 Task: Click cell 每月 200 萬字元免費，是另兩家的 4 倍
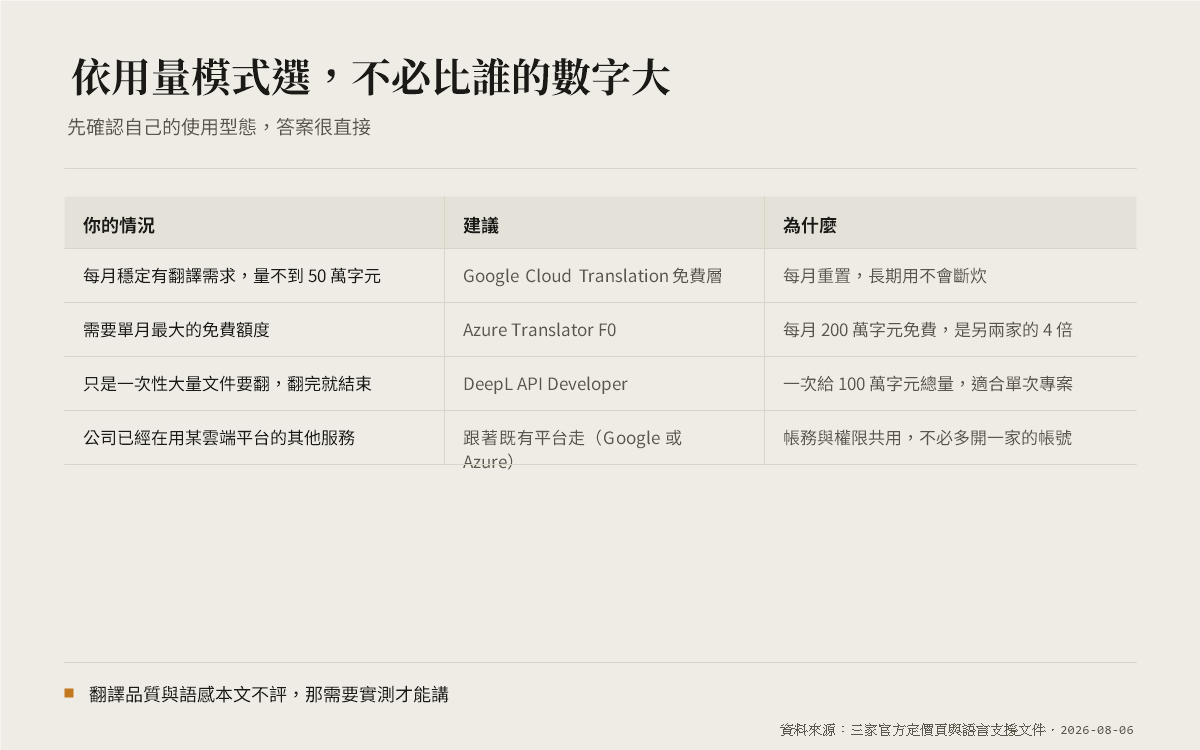950,330
